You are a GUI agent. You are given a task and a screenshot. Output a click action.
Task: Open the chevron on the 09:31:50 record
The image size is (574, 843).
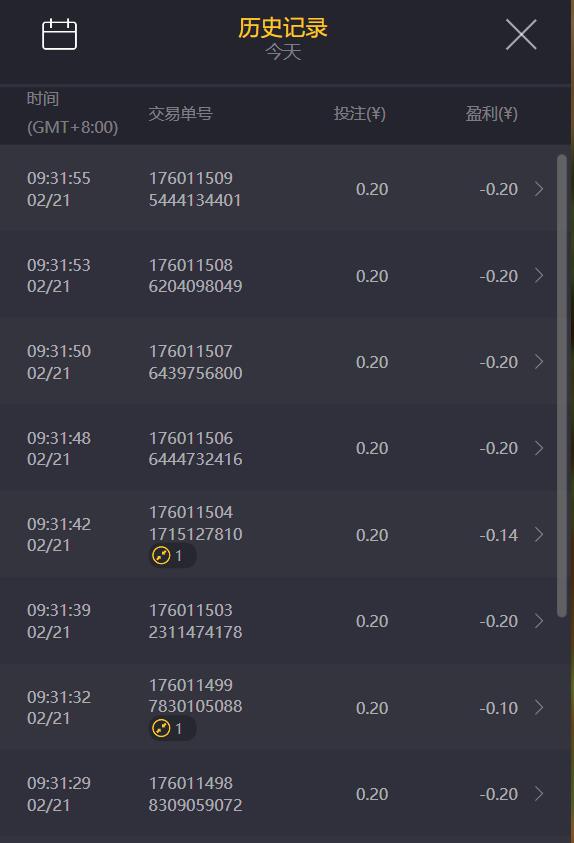pos(539,362)
